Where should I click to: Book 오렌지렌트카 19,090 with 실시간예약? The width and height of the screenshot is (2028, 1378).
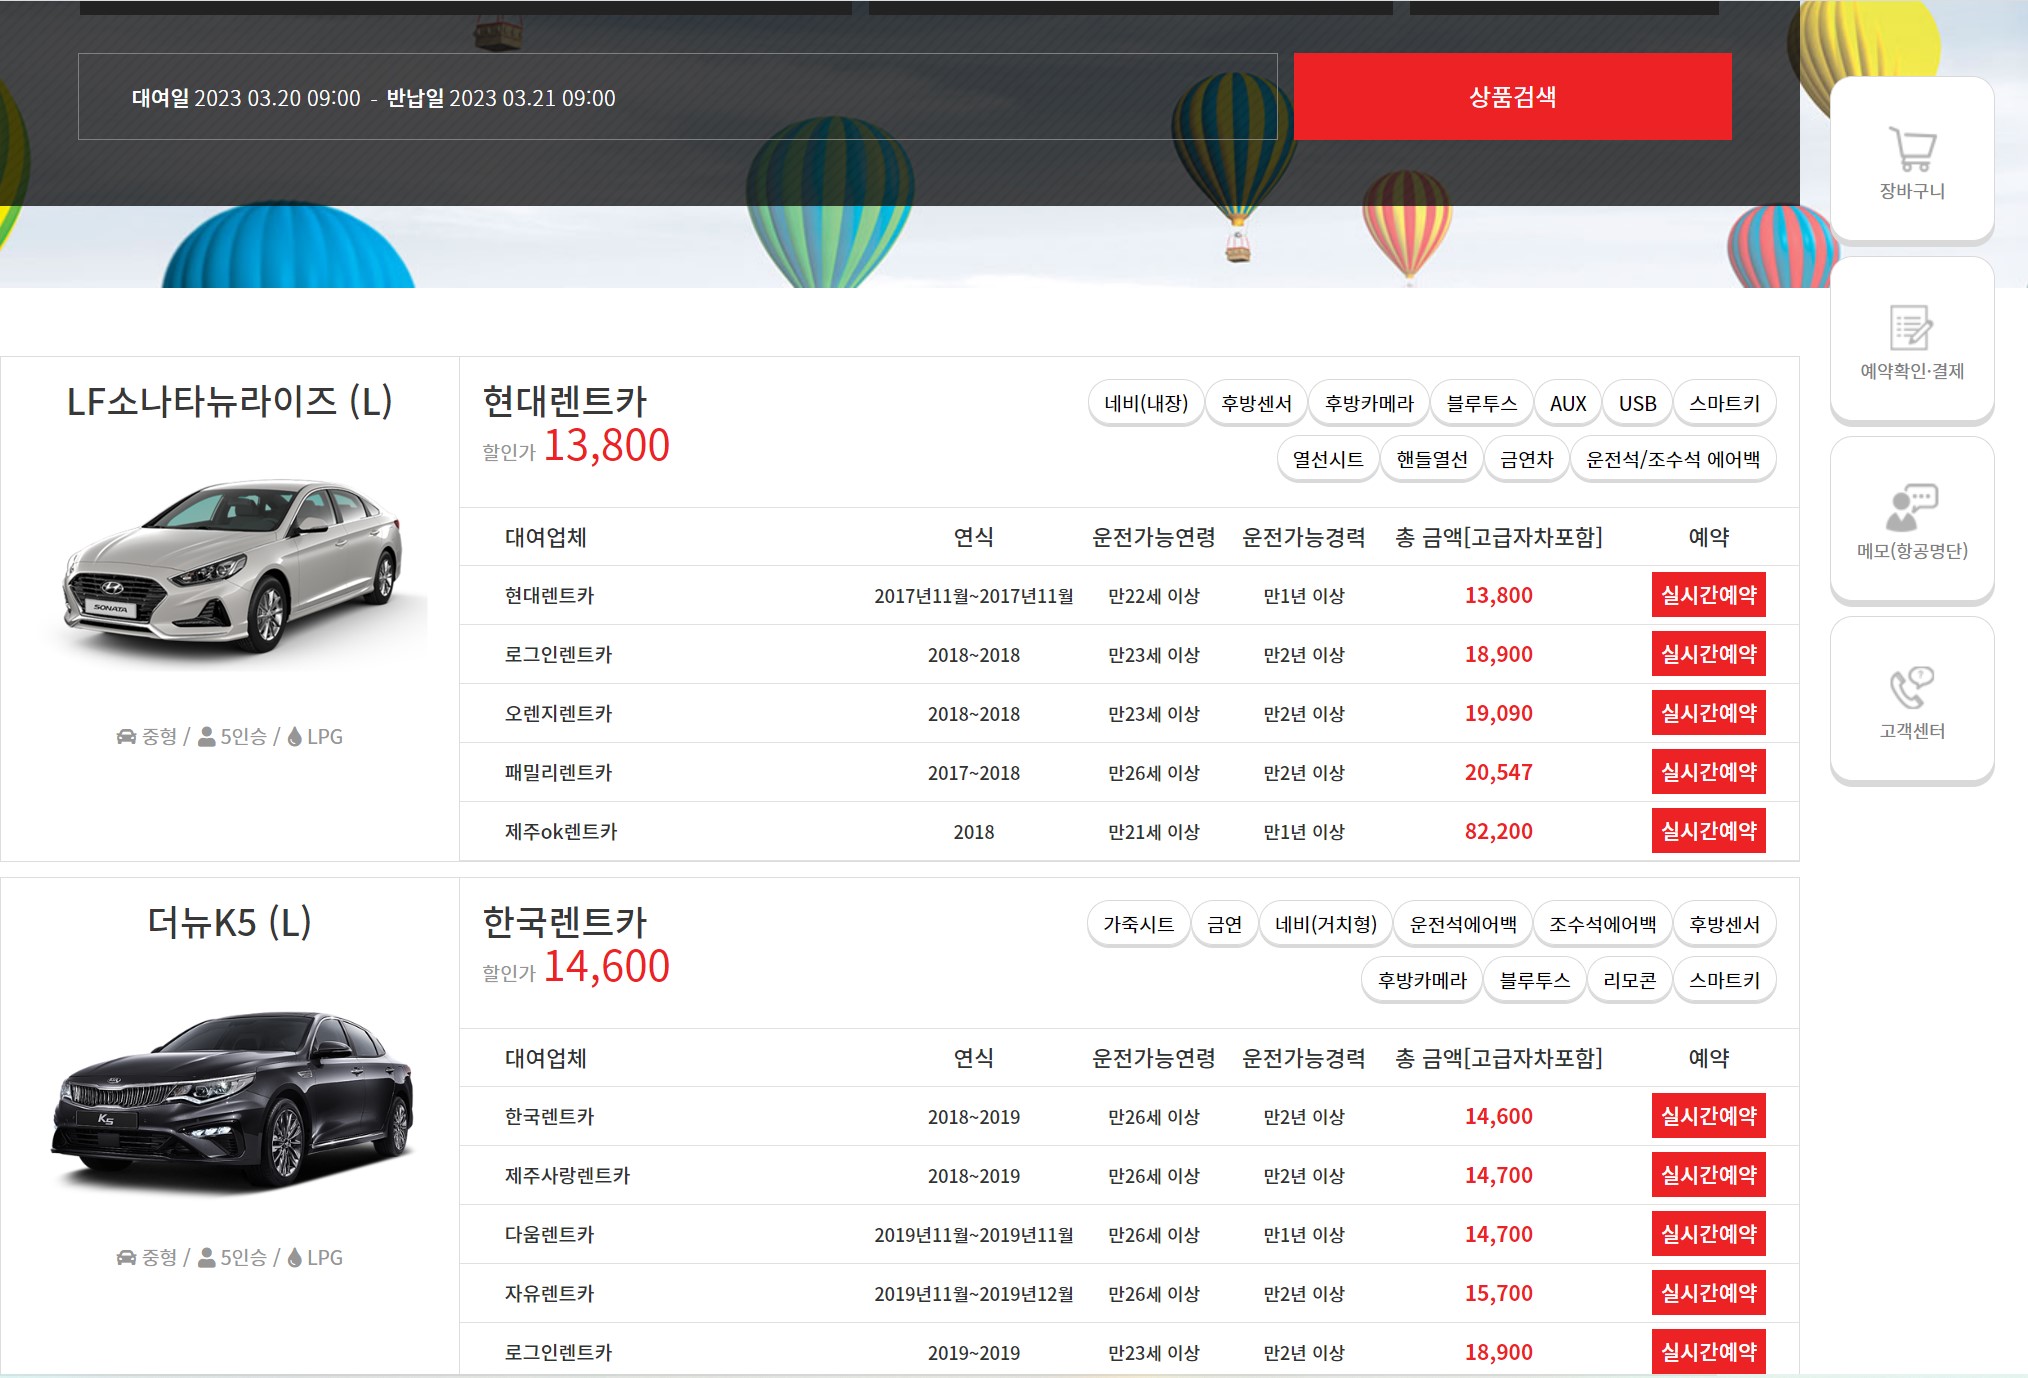(x=1708, y=713)
